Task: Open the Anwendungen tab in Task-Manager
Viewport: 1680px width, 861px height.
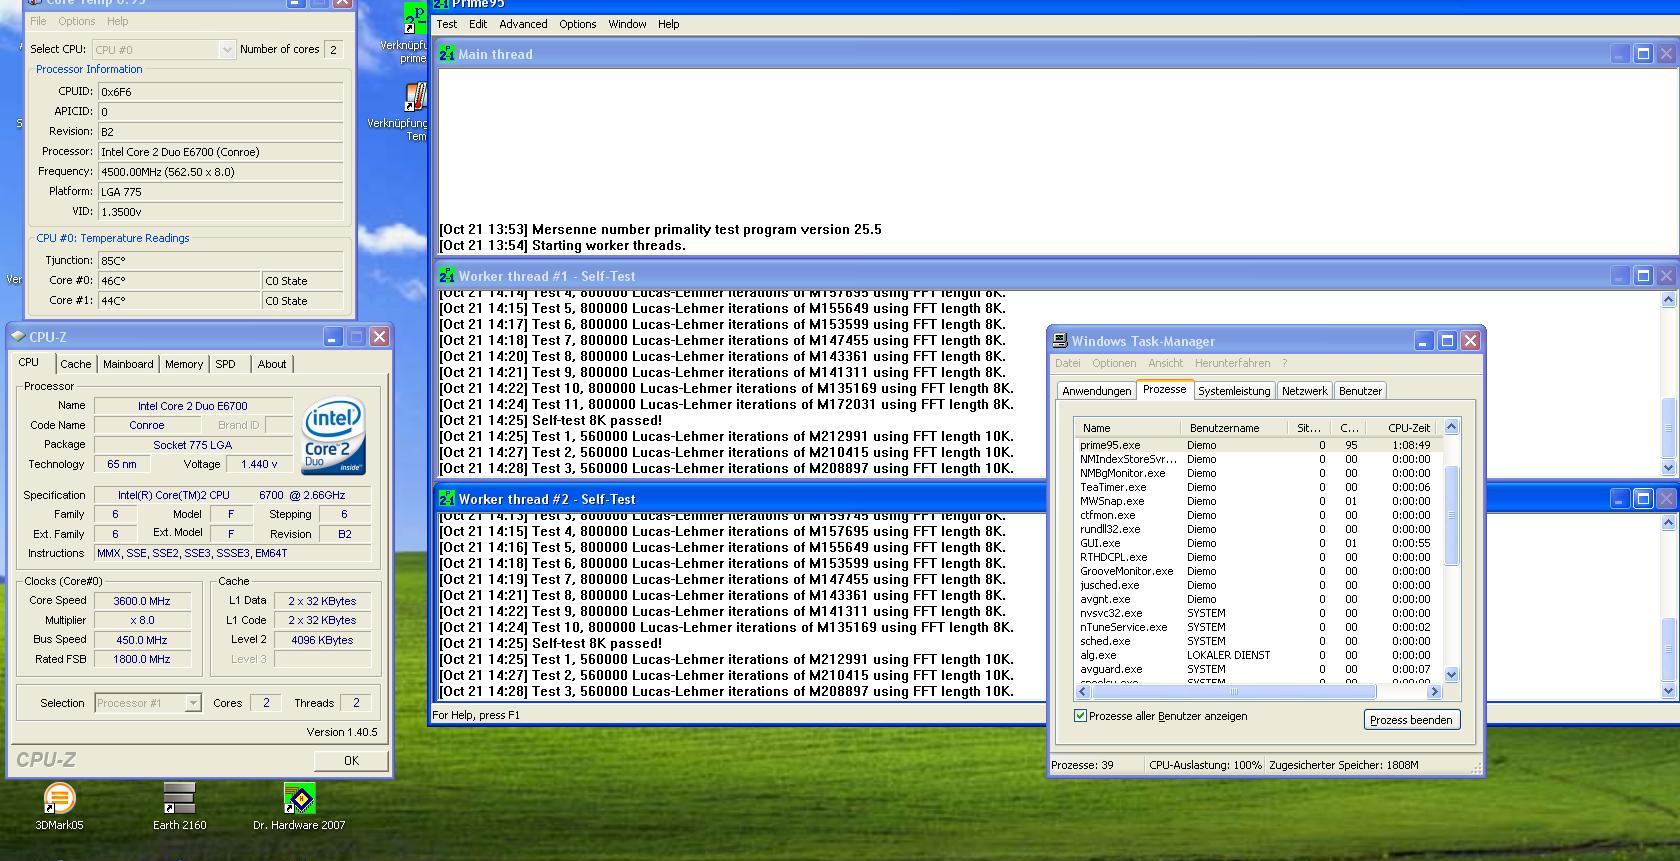Action: coord(1097,391)
